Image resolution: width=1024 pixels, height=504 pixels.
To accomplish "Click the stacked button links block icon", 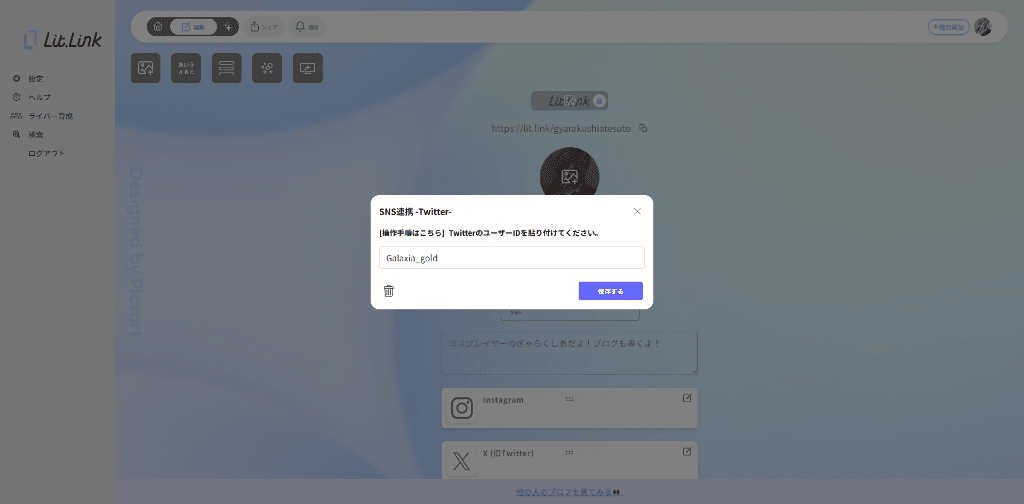I will (227, 68).
